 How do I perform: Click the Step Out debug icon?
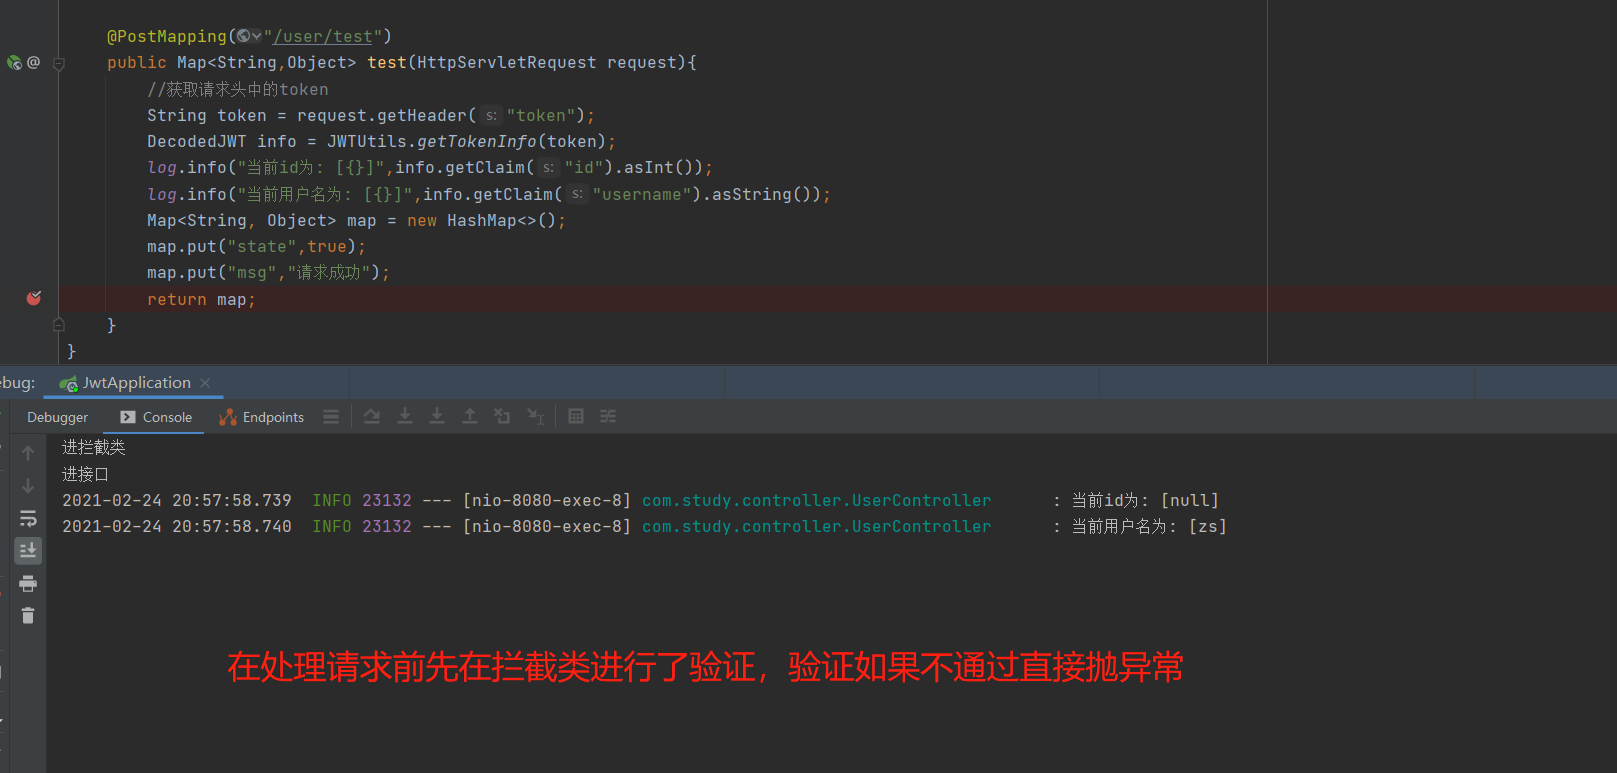469,417
